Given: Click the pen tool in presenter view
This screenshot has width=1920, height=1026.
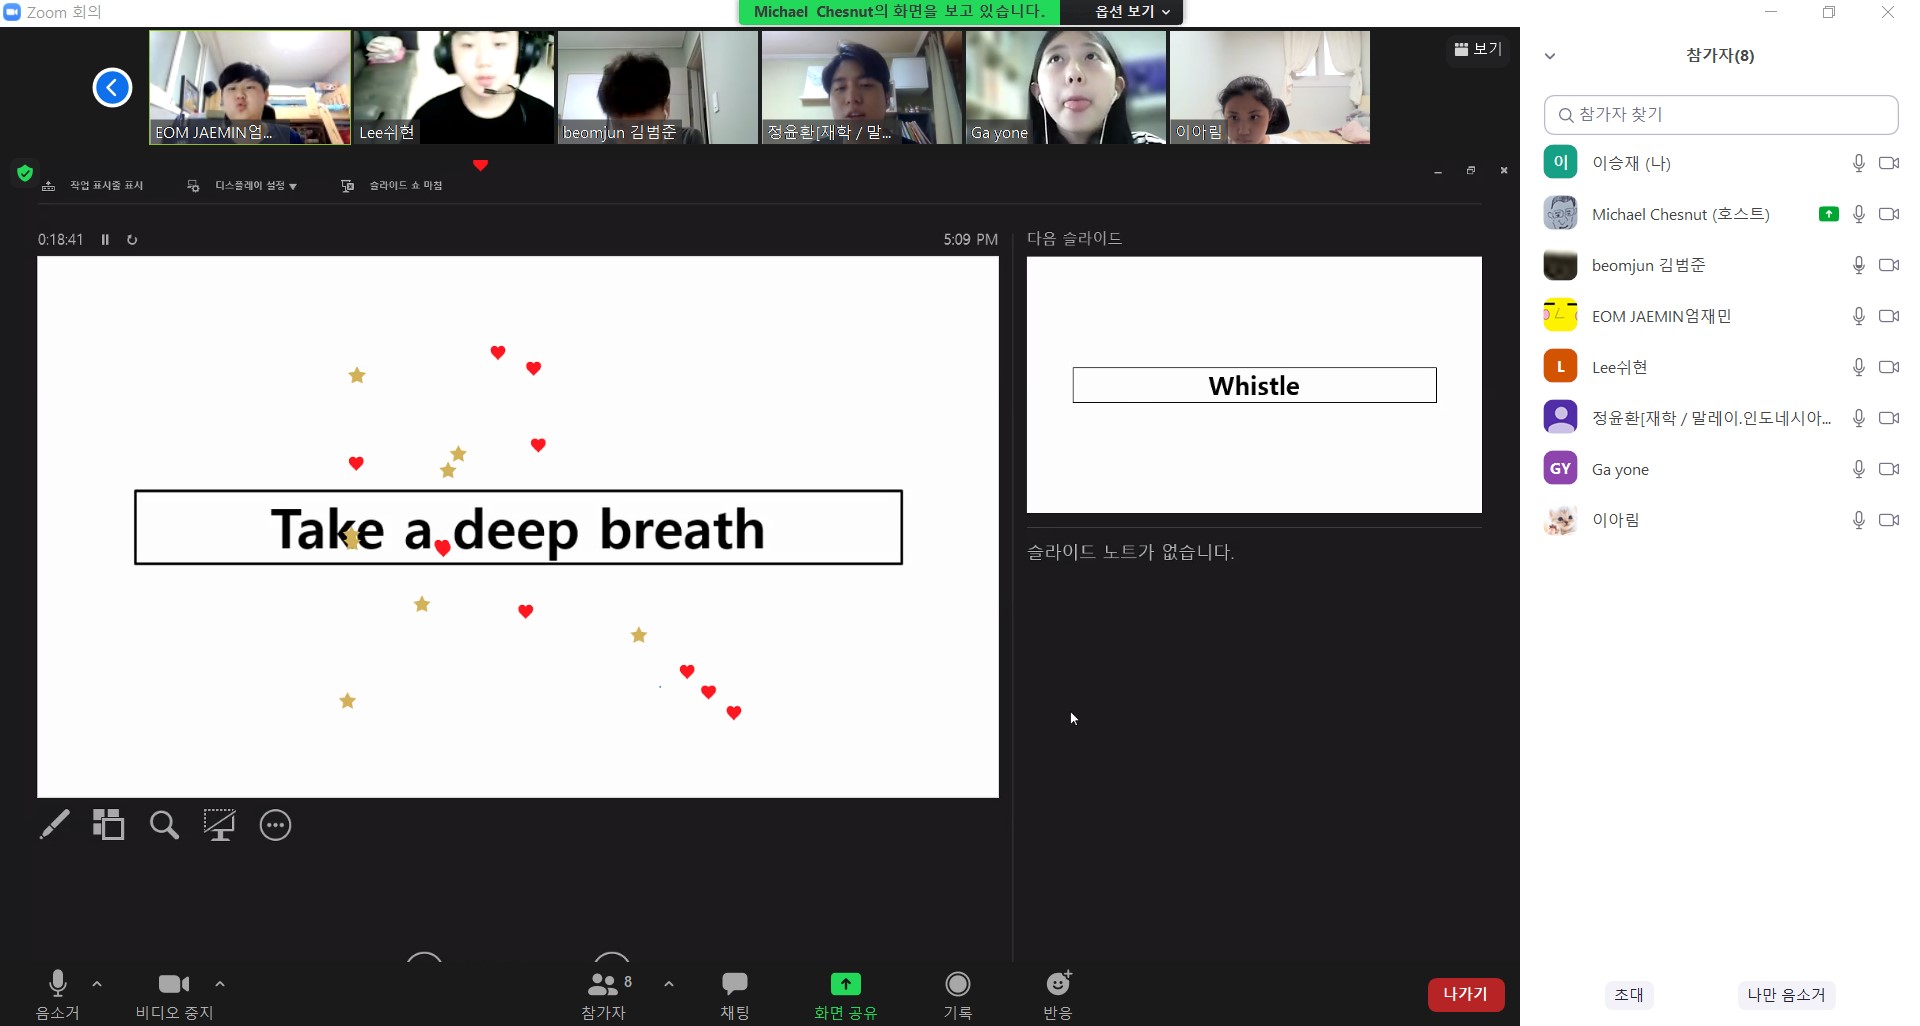Looking at the screenshot, I should coord(54,825).
